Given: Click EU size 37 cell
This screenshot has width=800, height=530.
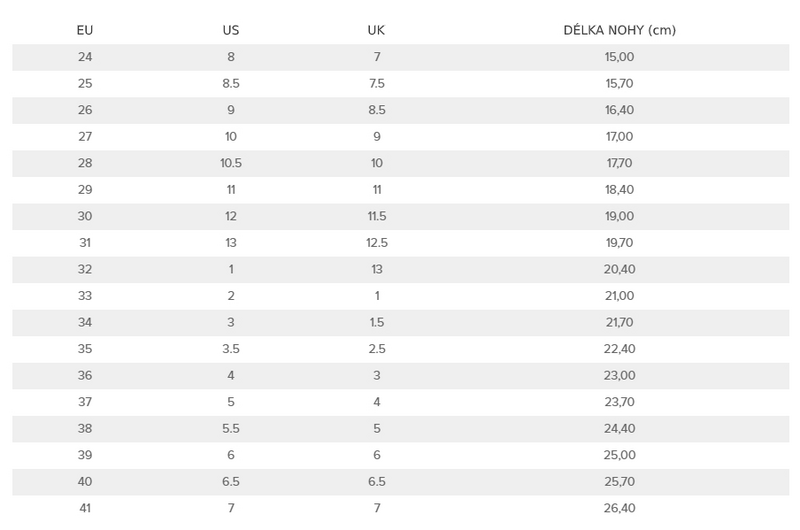Looking at the screenshot, I should pos(85,401).
